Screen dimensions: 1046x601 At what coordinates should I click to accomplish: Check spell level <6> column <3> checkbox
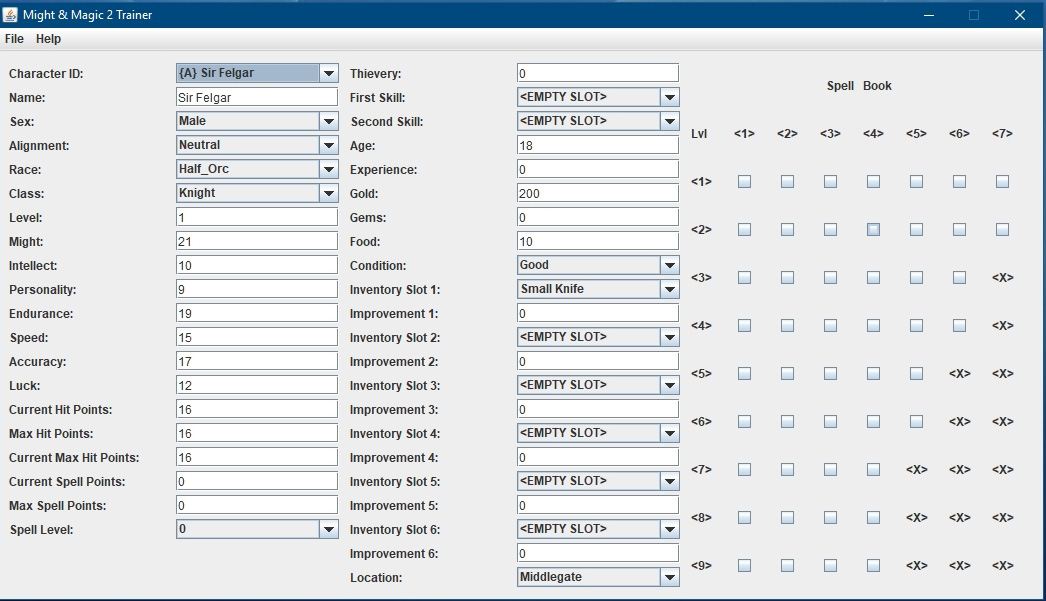[x=831, y=422]
